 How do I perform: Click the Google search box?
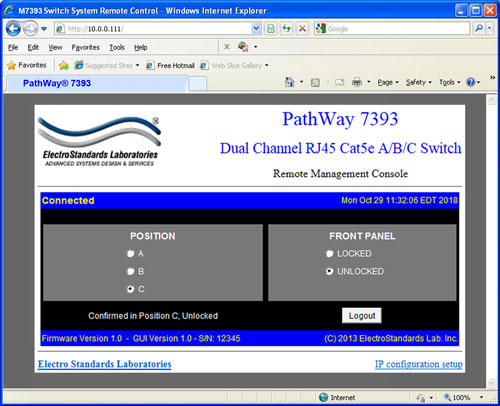point(392,29)
